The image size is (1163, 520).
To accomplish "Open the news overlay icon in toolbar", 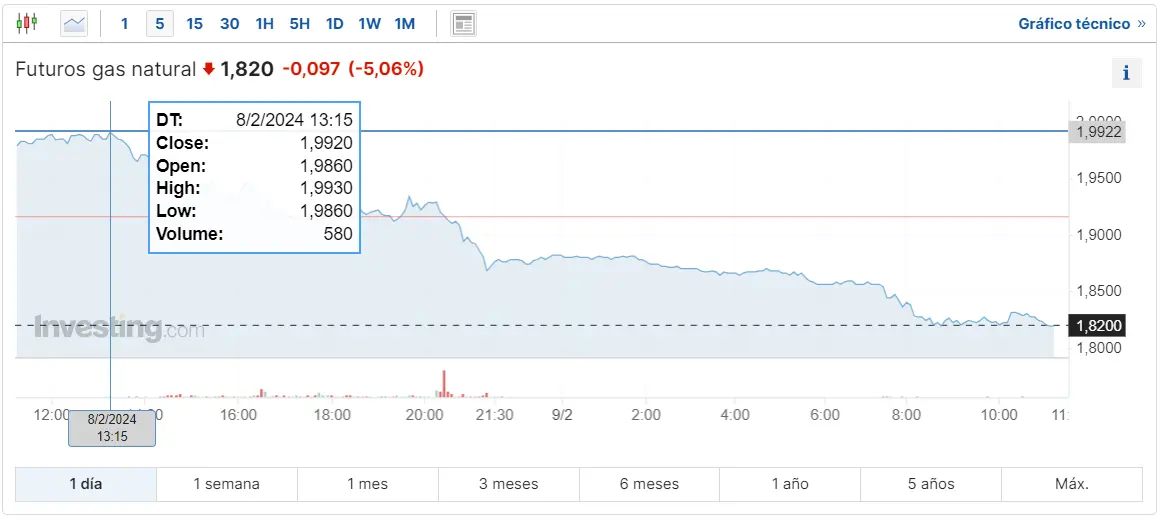I will pos(463,23).
